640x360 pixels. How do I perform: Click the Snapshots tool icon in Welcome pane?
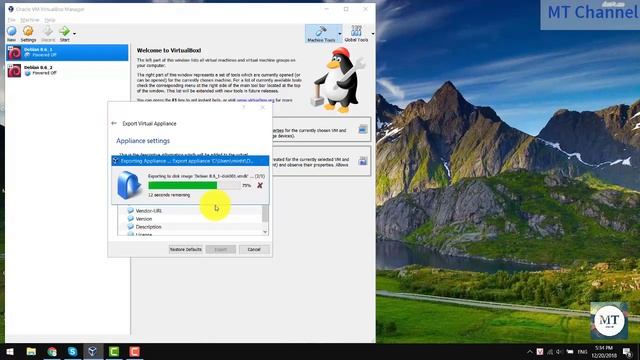(362, 161)
